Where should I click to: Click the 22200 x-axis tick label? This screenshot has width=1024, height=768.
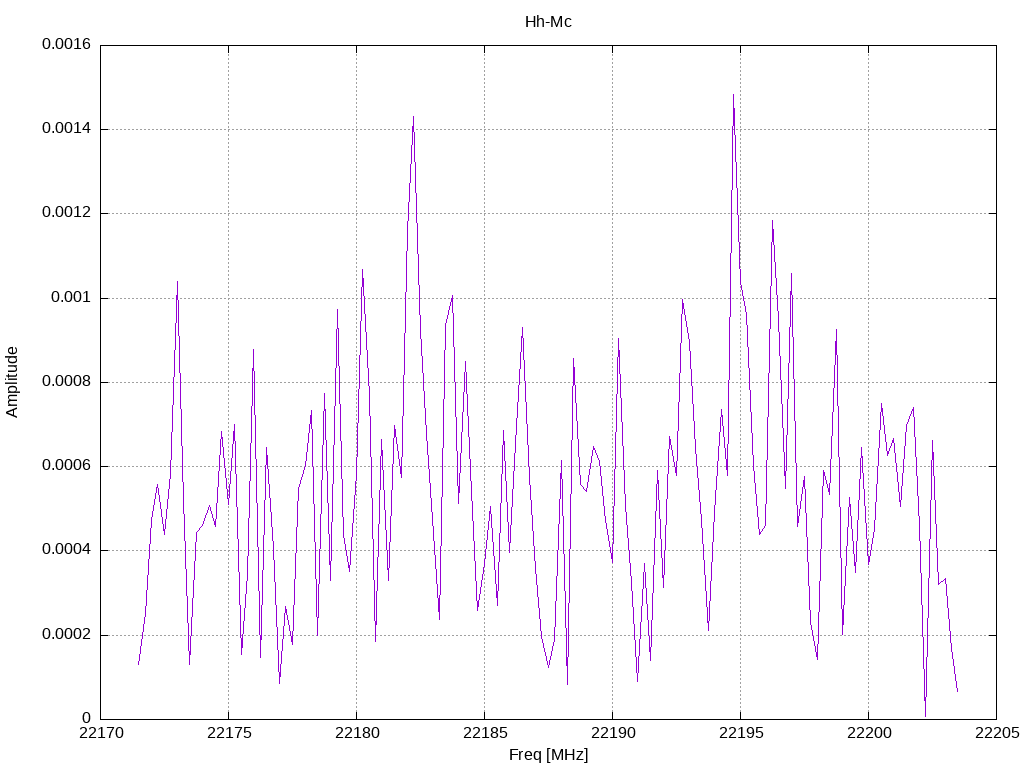pos(869,733)
